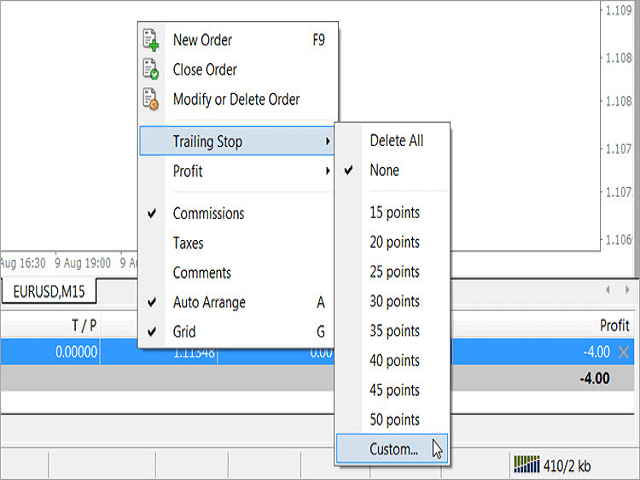The width and height of the screenshot is (640, 480).
Task: Click the New Order icon
Action: [x=151, y=41]
